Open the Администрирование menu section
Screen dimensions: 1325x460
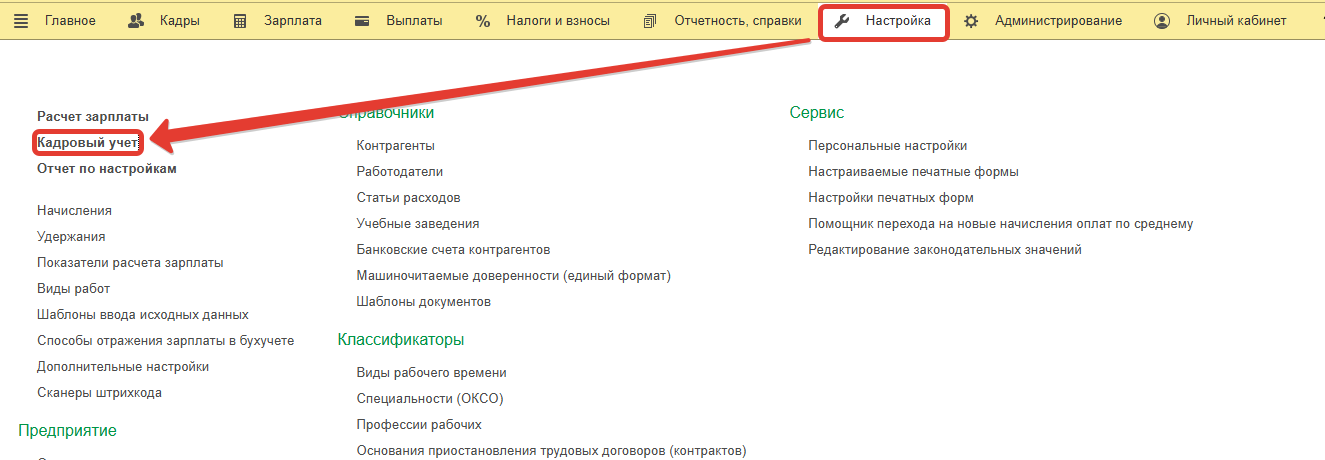pyautogui.click(x=1058, y=21)
